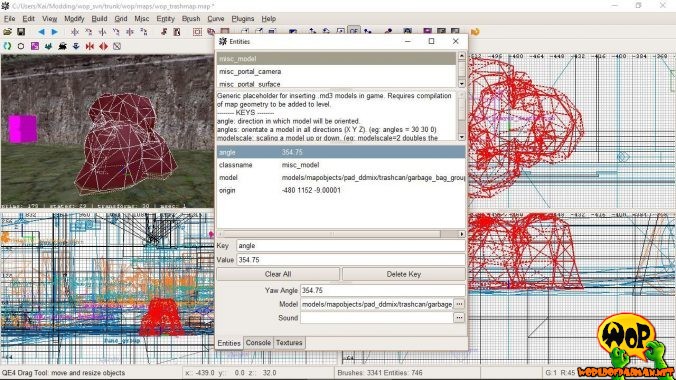The width and height of the screenshot is (676, 380).
Task: Click the red outward-arrows diamond icon
Action: pyautogui.click(x=103, y=46)
